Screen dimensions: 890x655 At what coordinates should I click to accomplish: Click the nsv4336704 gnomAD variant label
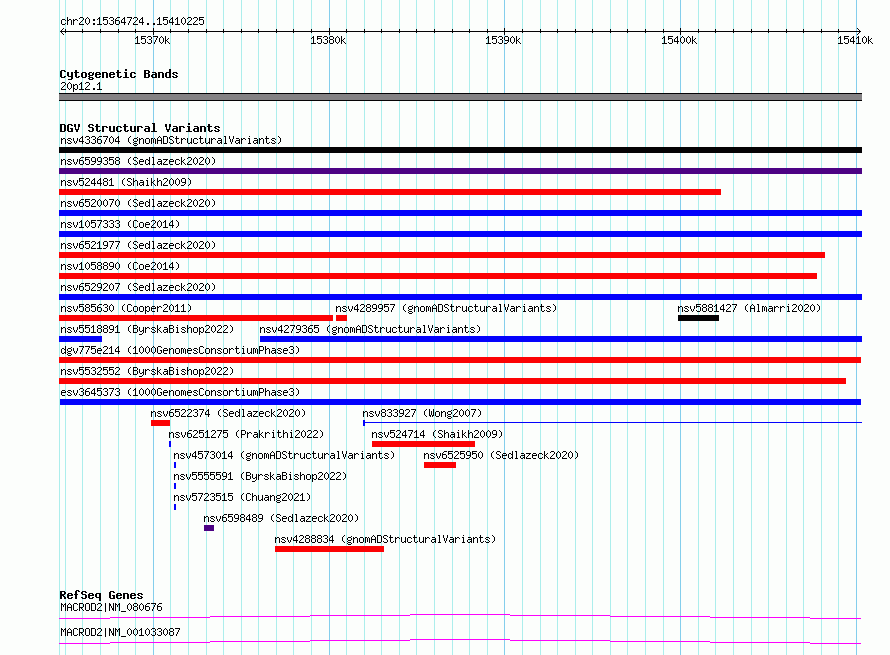point(171,140)
